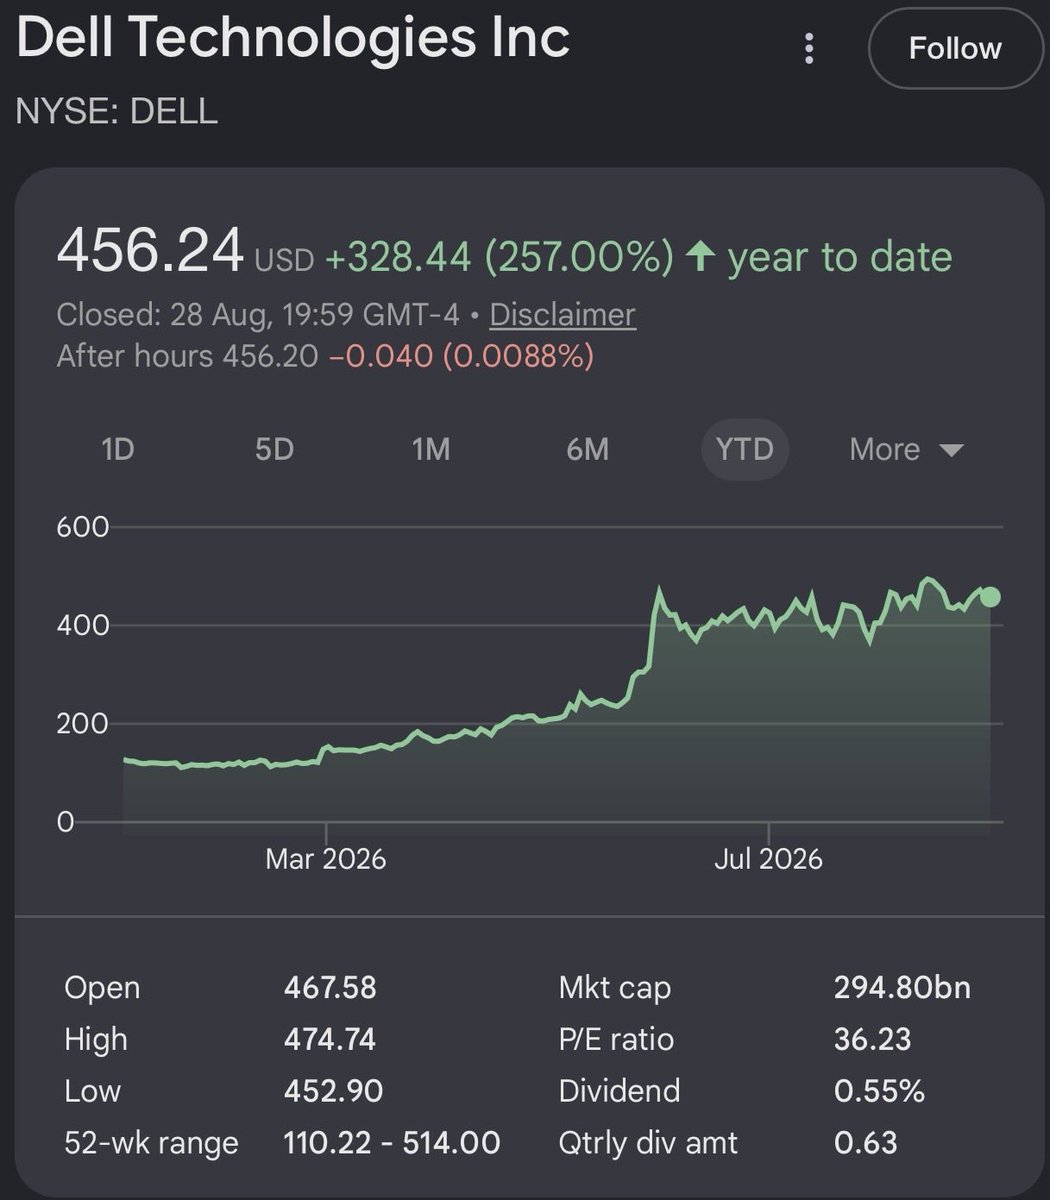Follow Dell Technologies stock
The image size is (1050, 1200).
tap(955, 48)
